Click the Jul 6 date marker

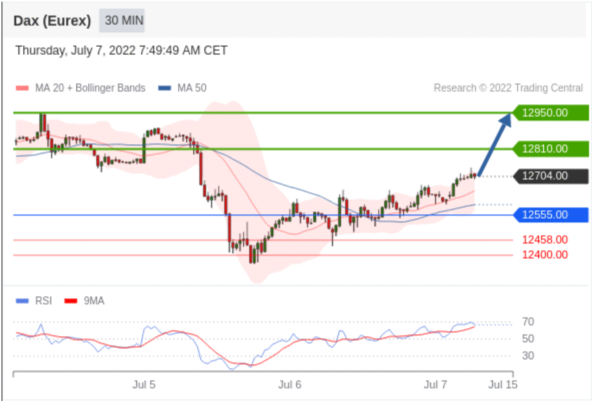290,385
